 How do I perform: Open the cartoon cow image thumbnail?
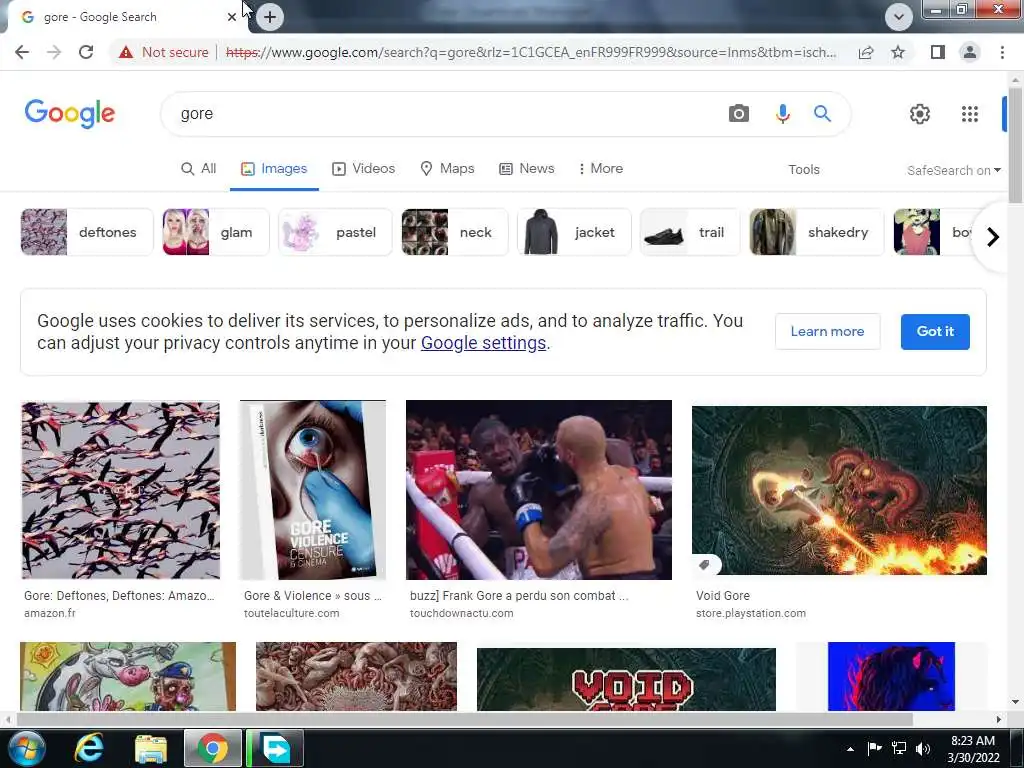click(x=128, y=677)
